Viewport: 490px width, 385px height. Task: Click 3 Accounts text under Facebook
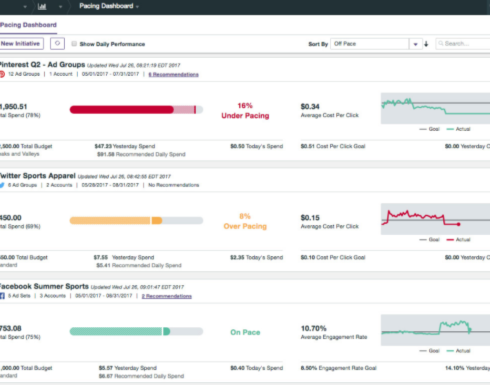pyautogui.click(x=53, y=296)
